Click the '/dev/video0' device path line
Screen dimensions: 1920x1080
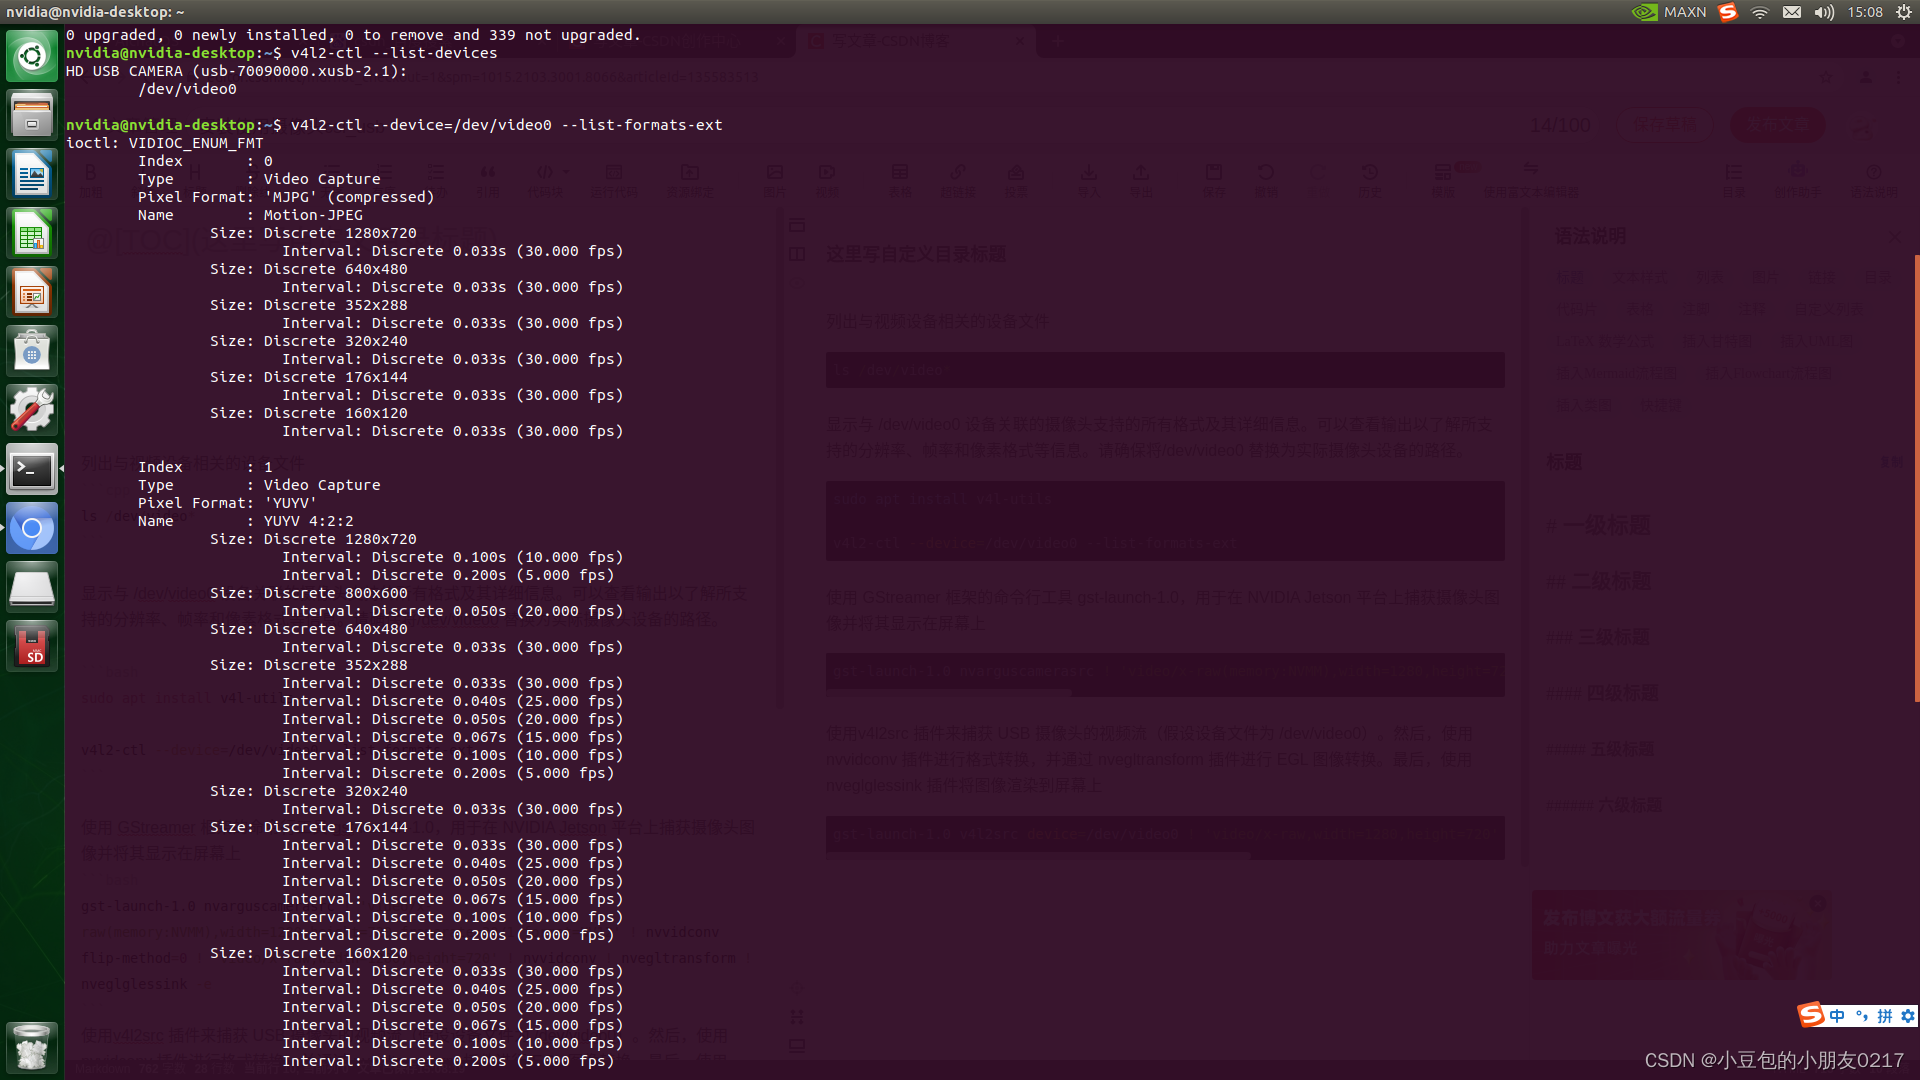188,89
